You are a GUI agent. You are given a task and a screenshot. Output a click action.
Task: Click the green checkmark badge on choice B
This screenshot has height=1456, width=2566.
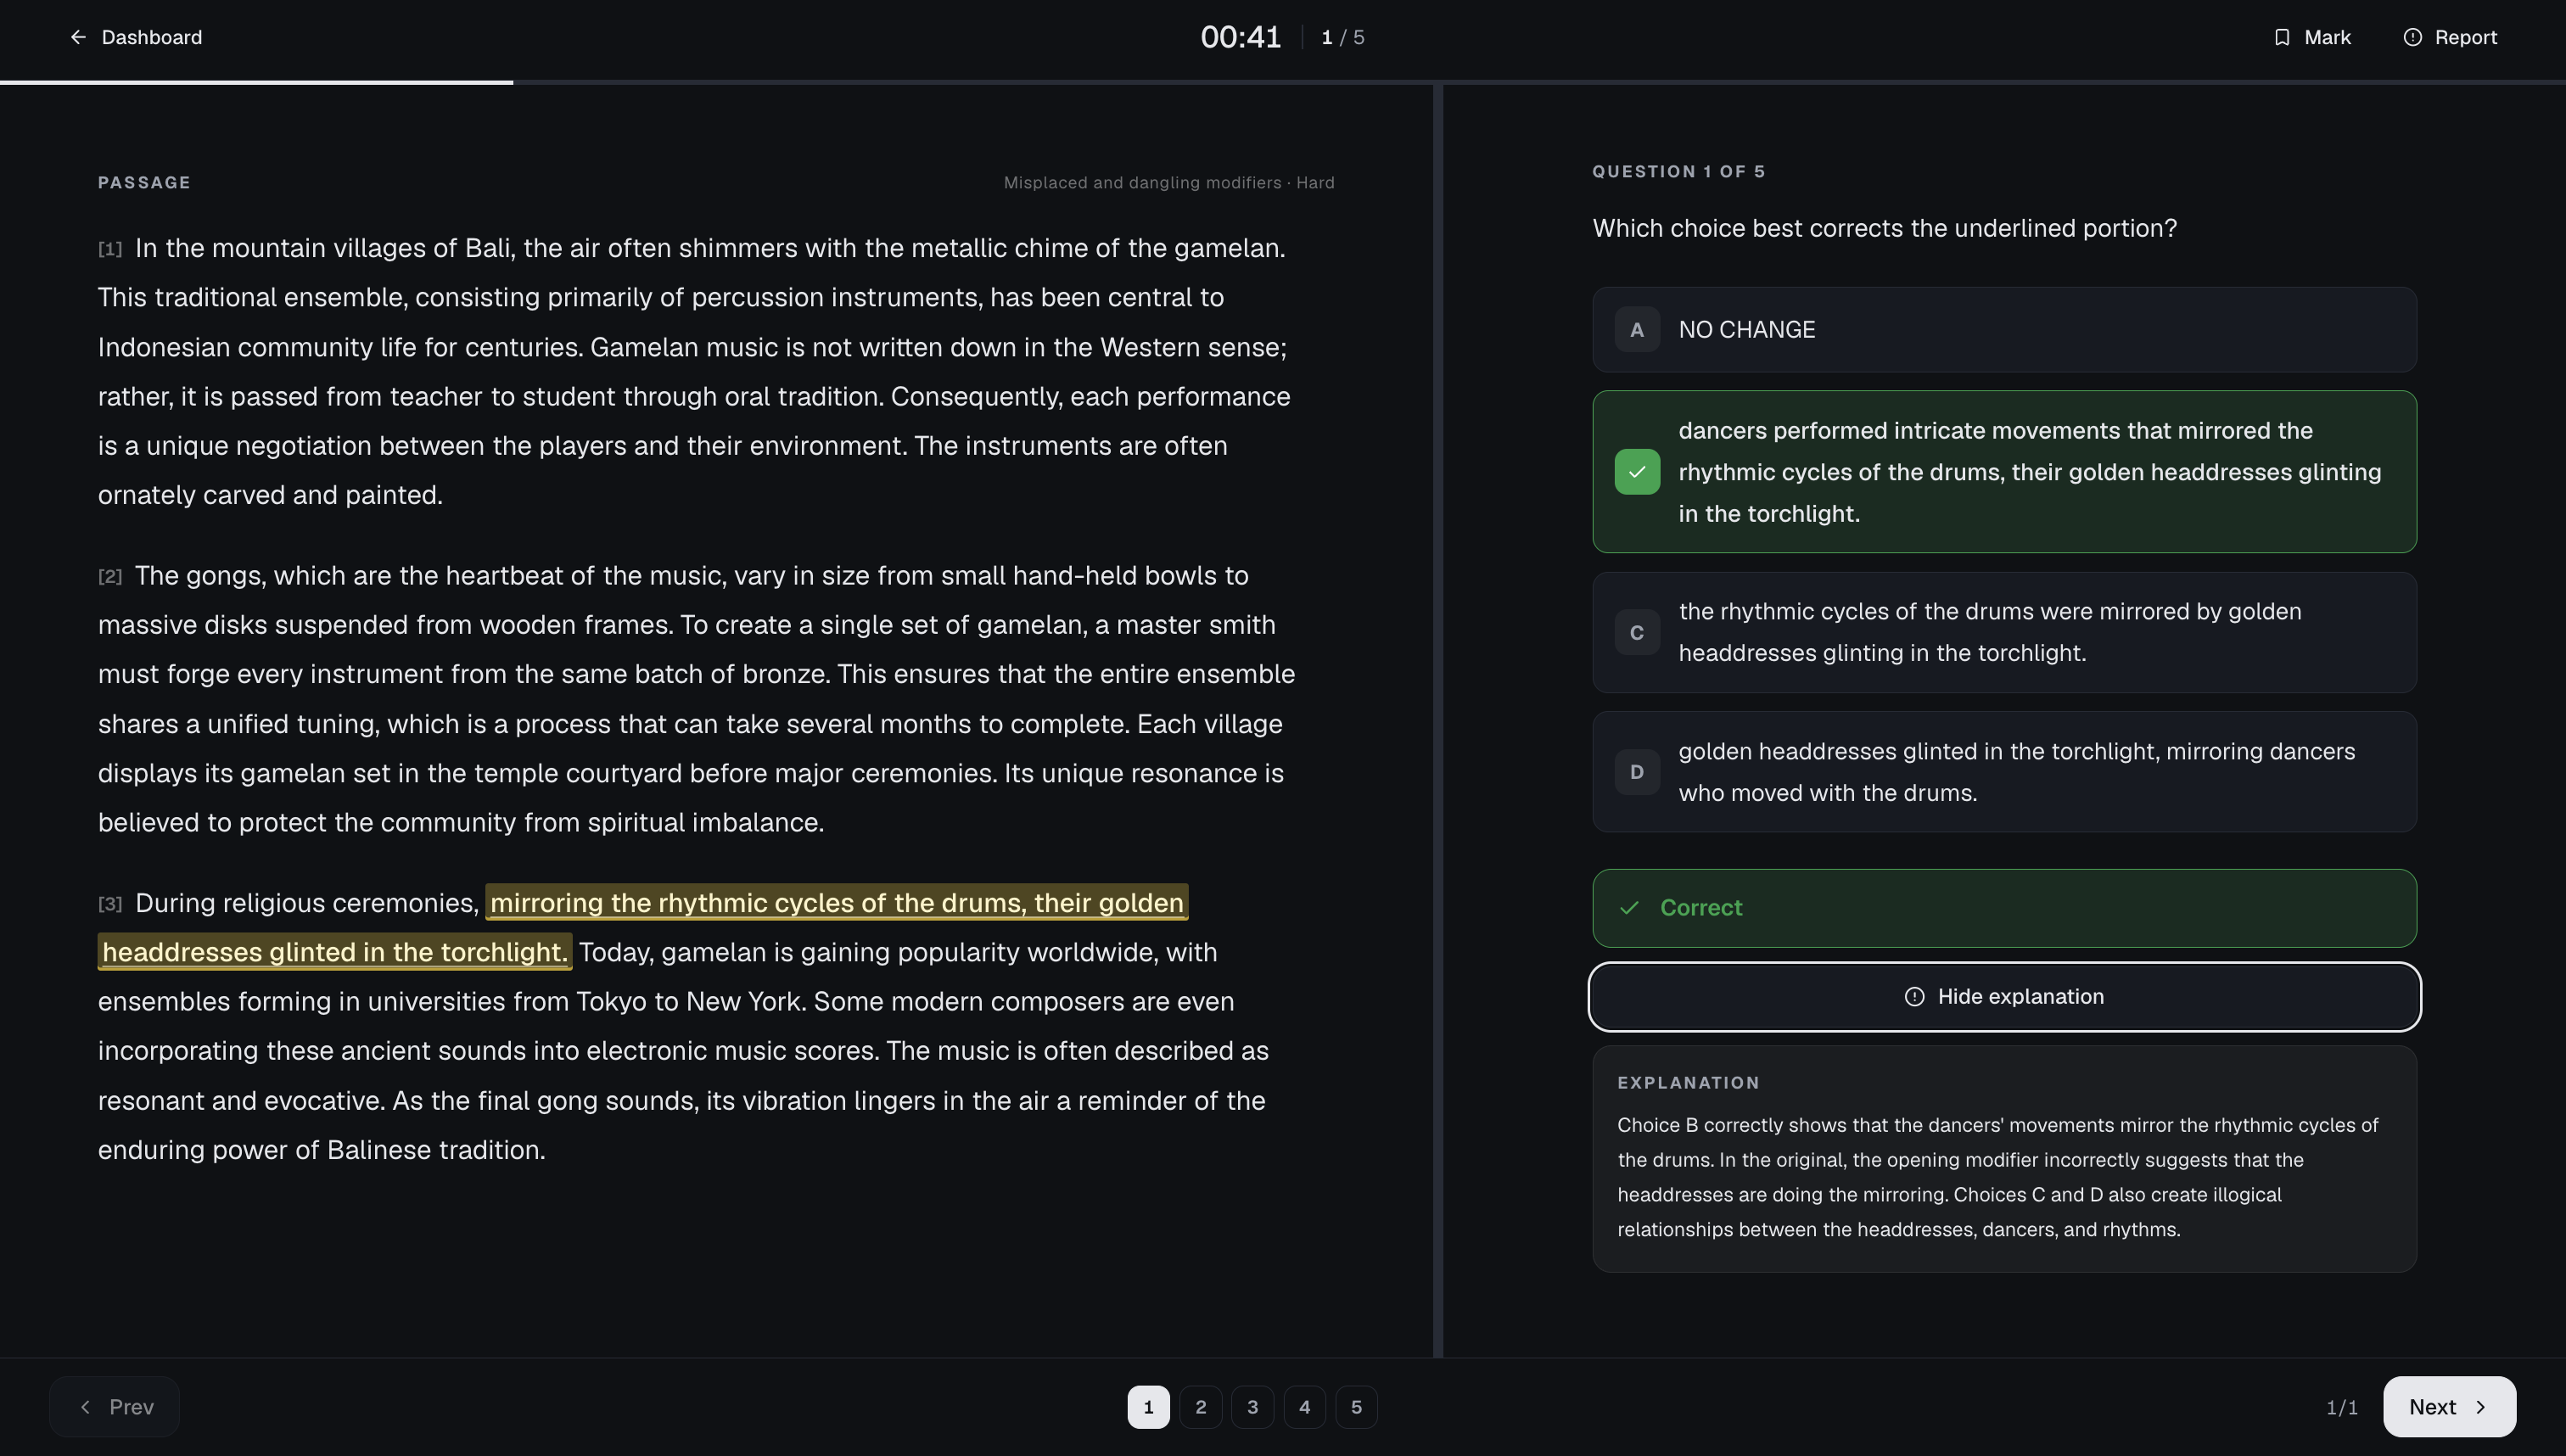[1637, 472]
